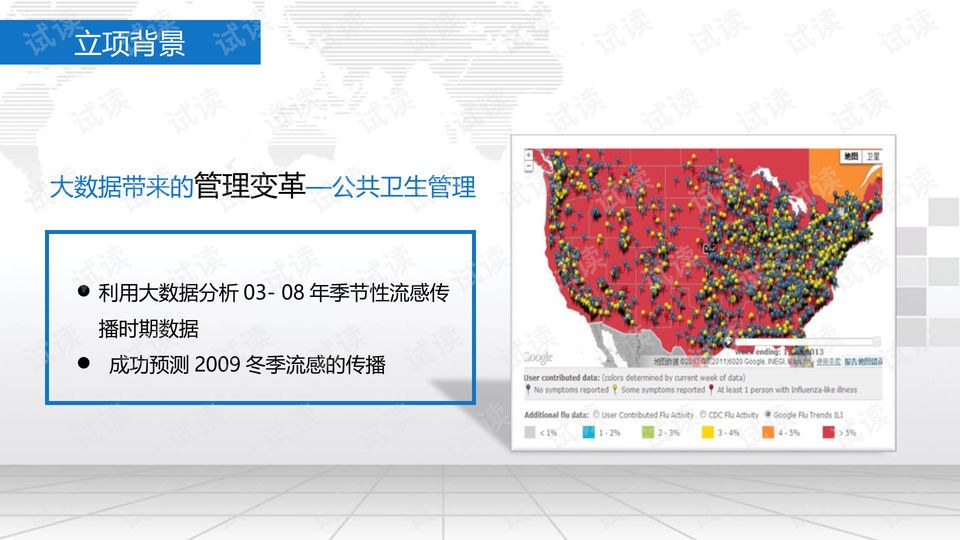Select CDC Flu Activity radio button
960x540 pixels.
click(701, 413)
